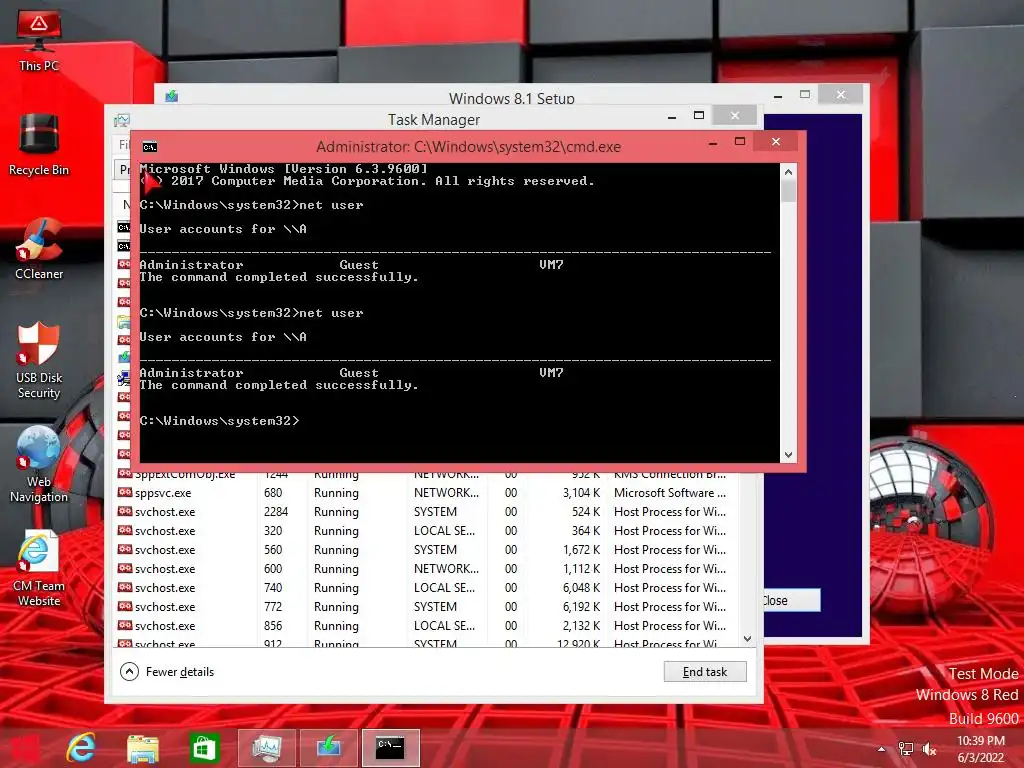
Task: Close the Task Manager window
Action: click(735, 116)
